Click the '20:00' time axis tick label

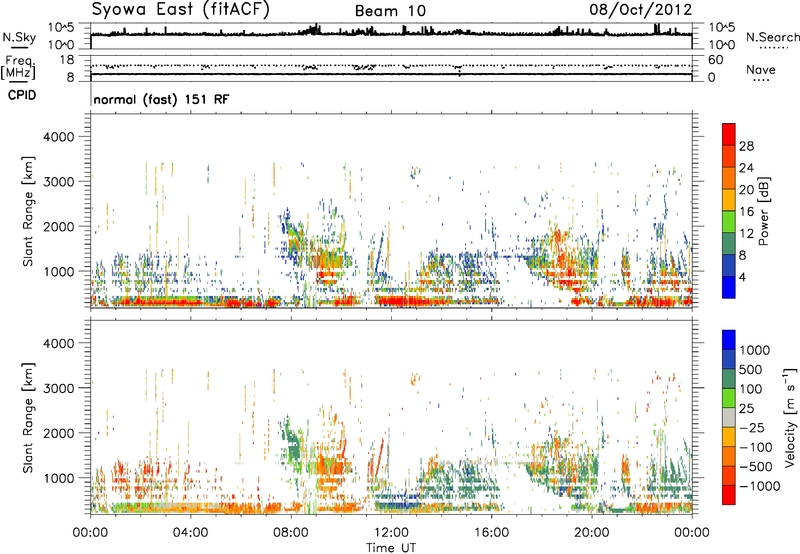coord(591,533)
